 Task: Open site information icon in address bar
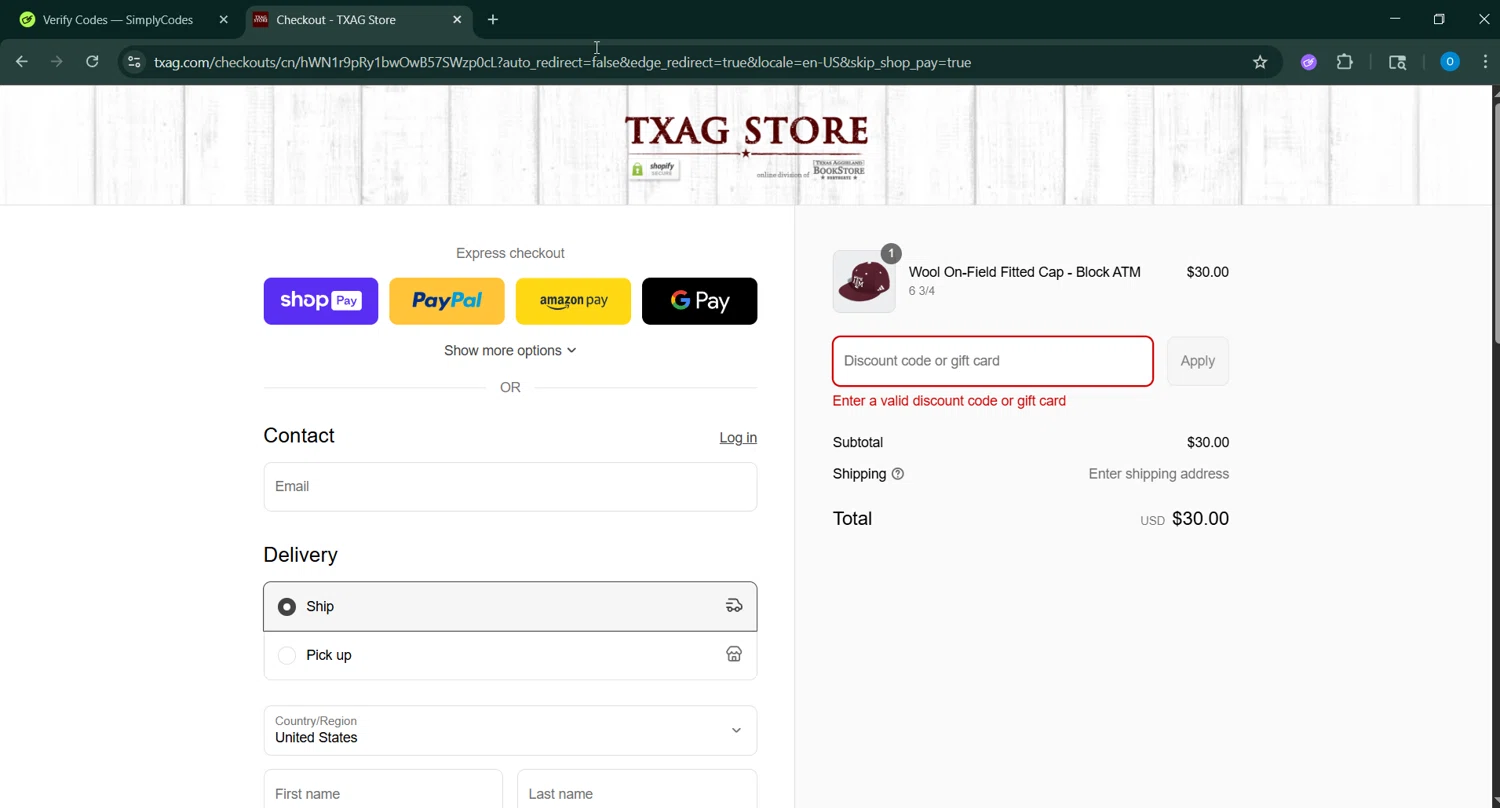tap(134, 62)
